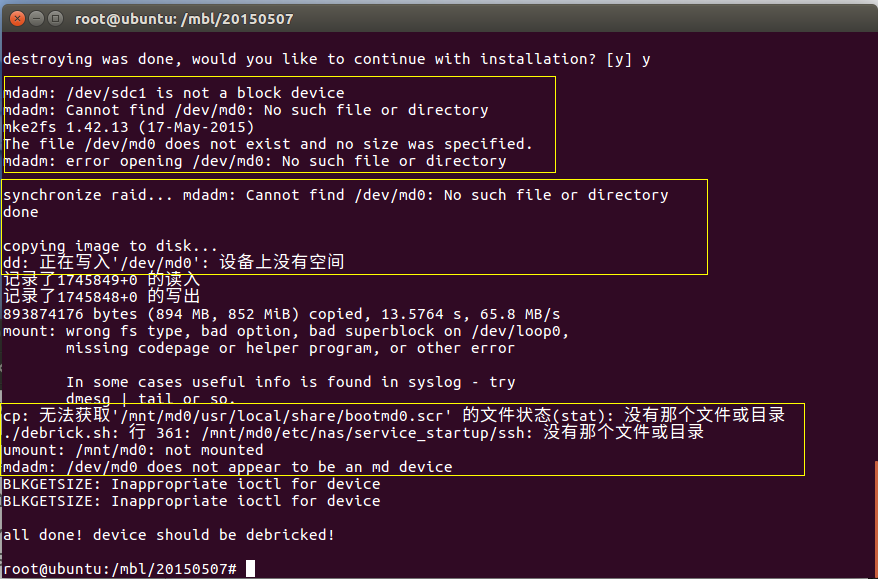Minimize the terminal window

click(36, 18)
